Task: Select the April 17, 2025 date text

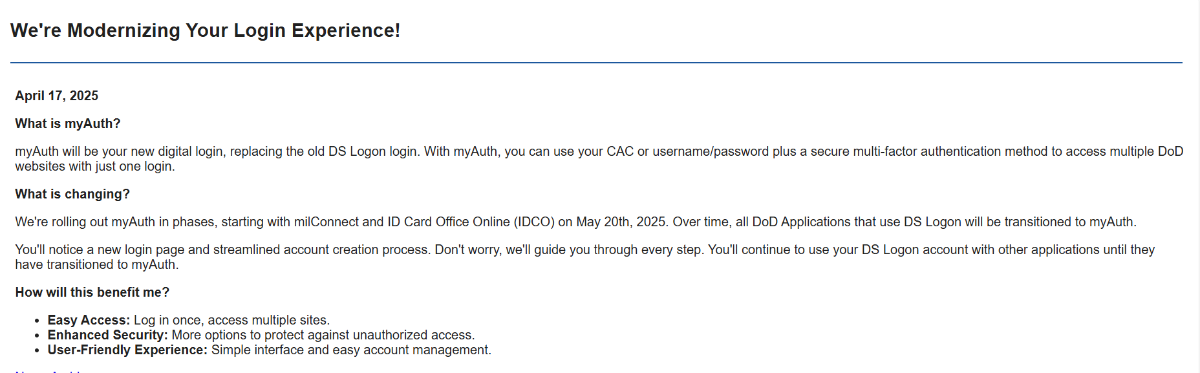Action: tap(56, 96)
